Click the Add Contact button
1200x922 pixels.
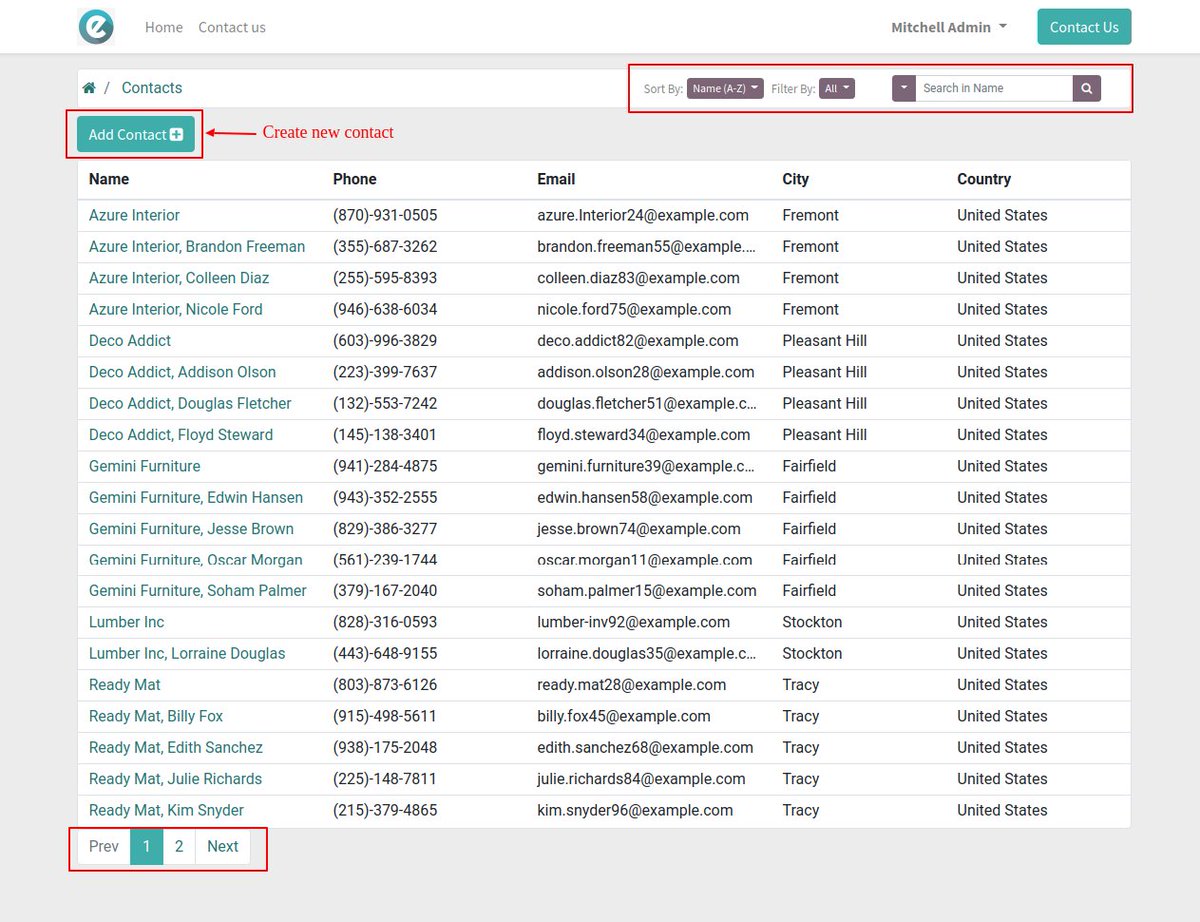click(136, 134)
